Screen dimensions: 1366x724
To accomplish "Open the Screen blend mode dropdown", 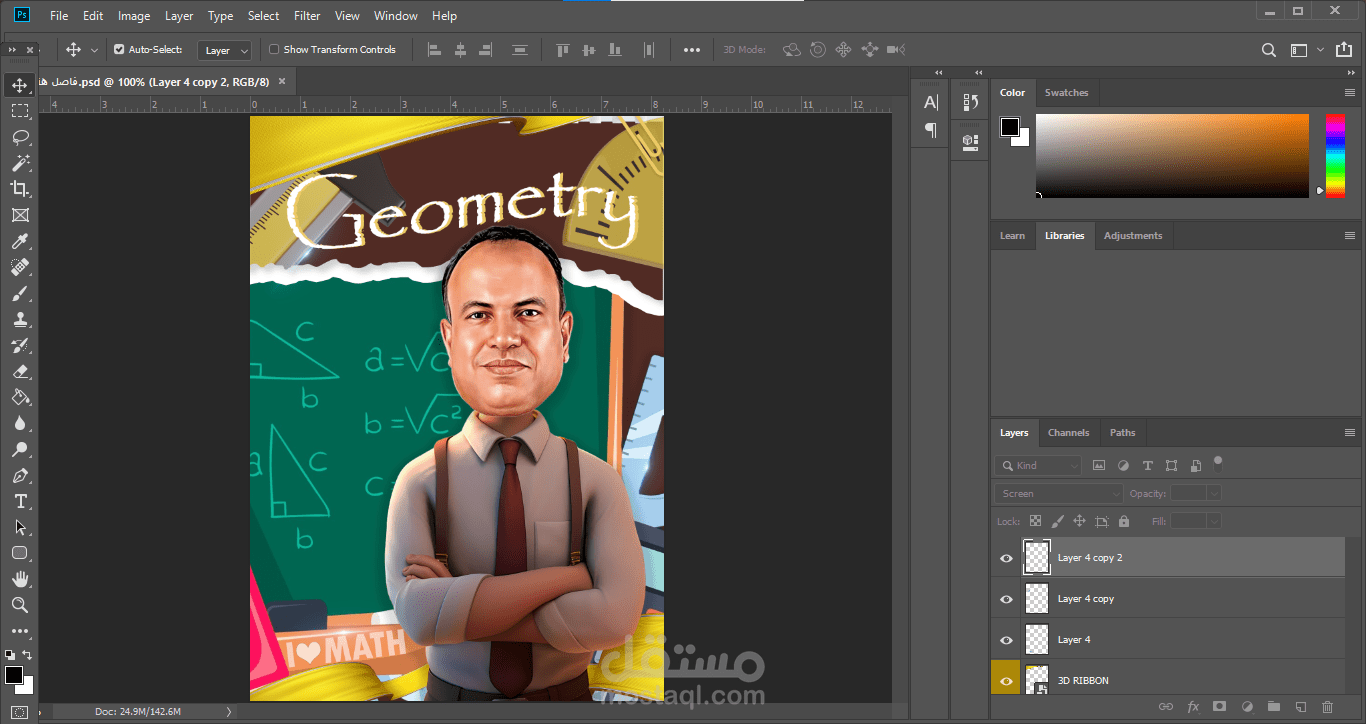I will pos(1059,493).
